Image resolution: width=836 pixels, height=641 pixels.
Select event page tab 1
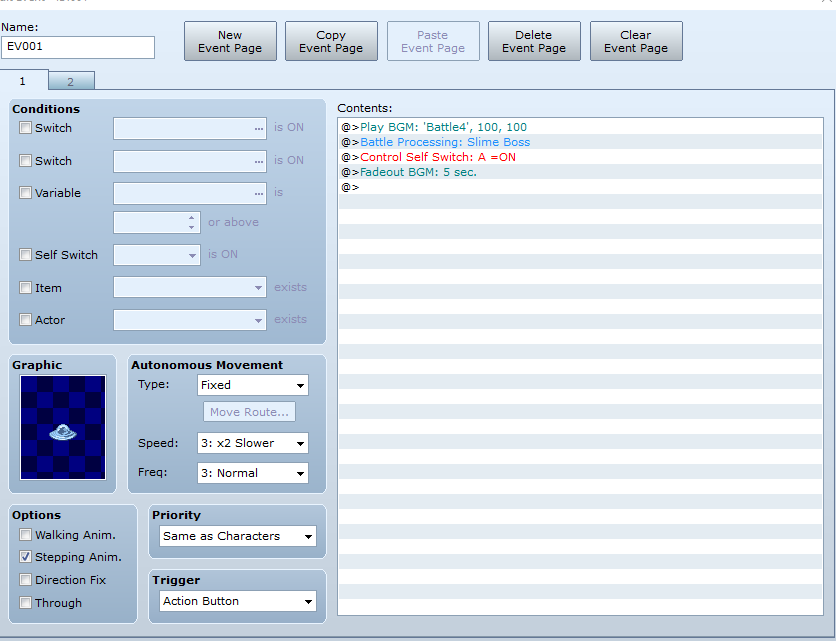[24, 81]
